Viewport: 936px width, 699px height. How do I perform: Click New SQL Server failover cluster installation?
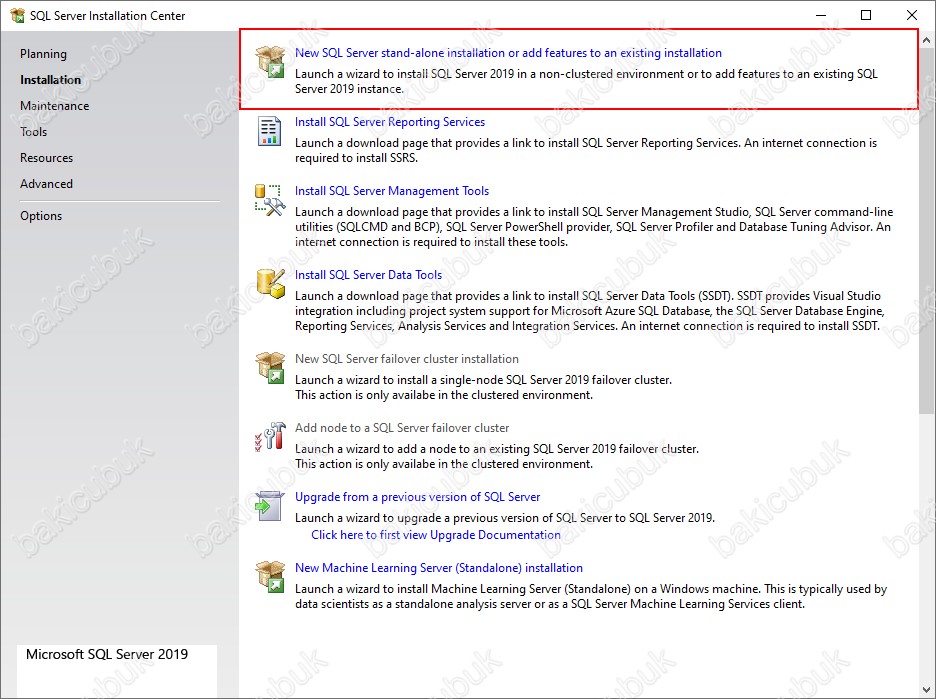[x=407, y=359]
